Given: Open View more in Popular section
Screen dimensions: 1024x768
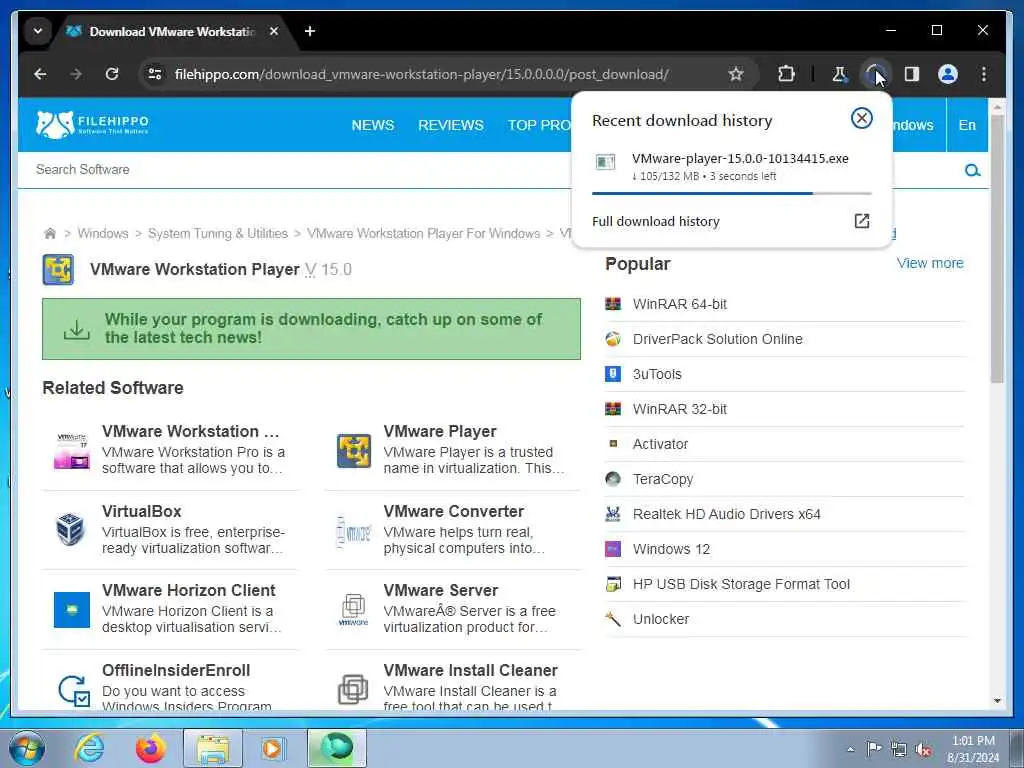Looking at the screenshot, I should pyautogui.click(x=930, y=263).
